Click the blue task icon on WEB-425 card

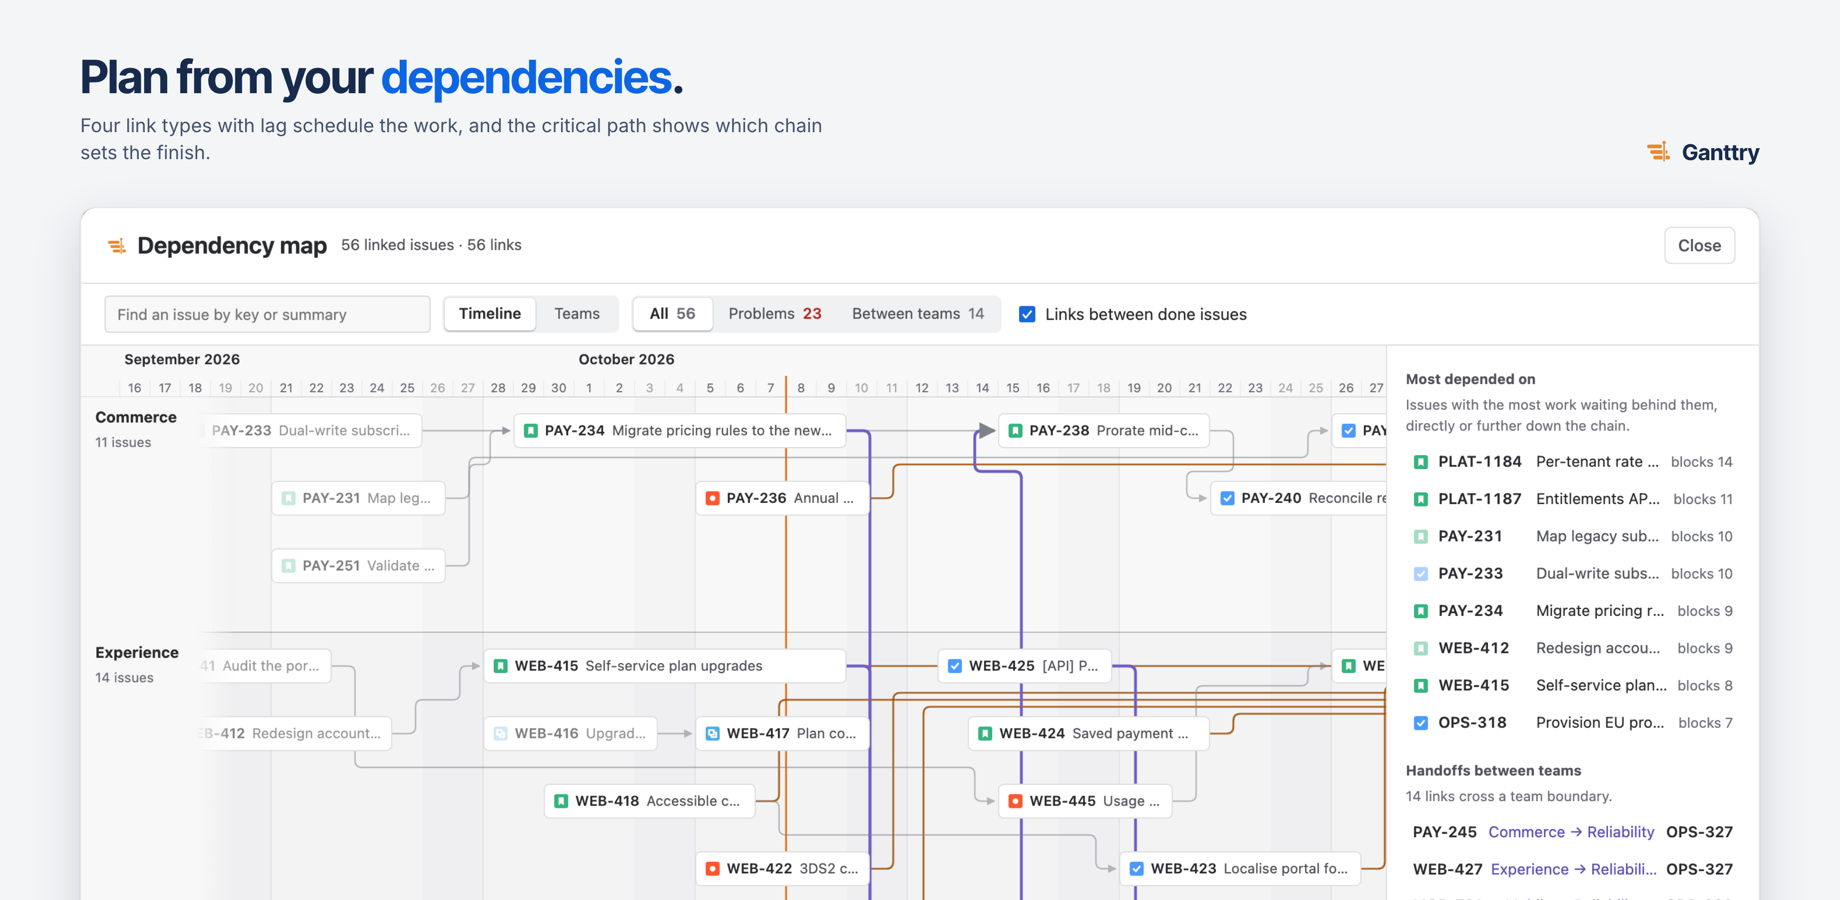955,666
